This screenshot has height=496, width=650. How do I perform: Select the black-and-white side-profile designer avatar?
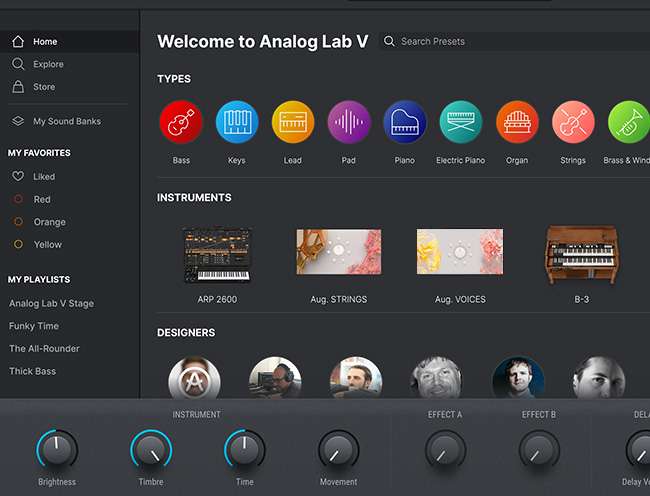(599, 378)
